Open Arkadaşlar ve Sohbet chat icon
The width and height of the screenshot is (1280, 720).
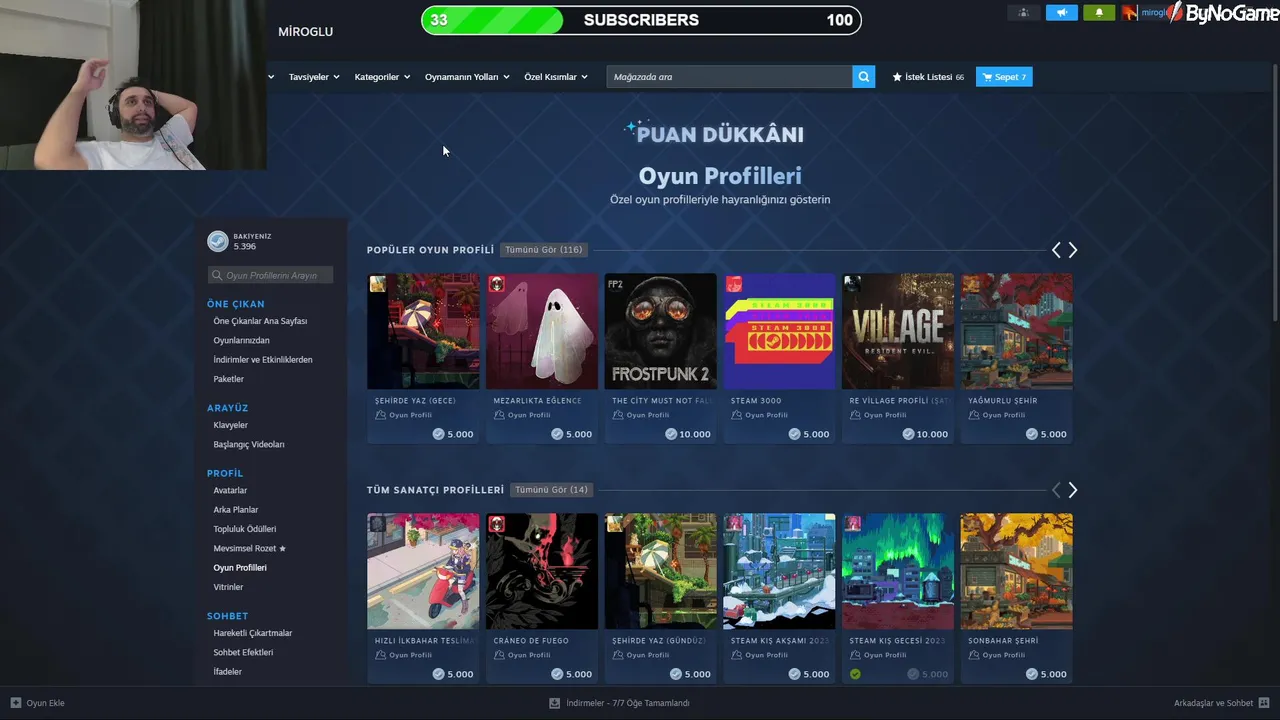1265,703
